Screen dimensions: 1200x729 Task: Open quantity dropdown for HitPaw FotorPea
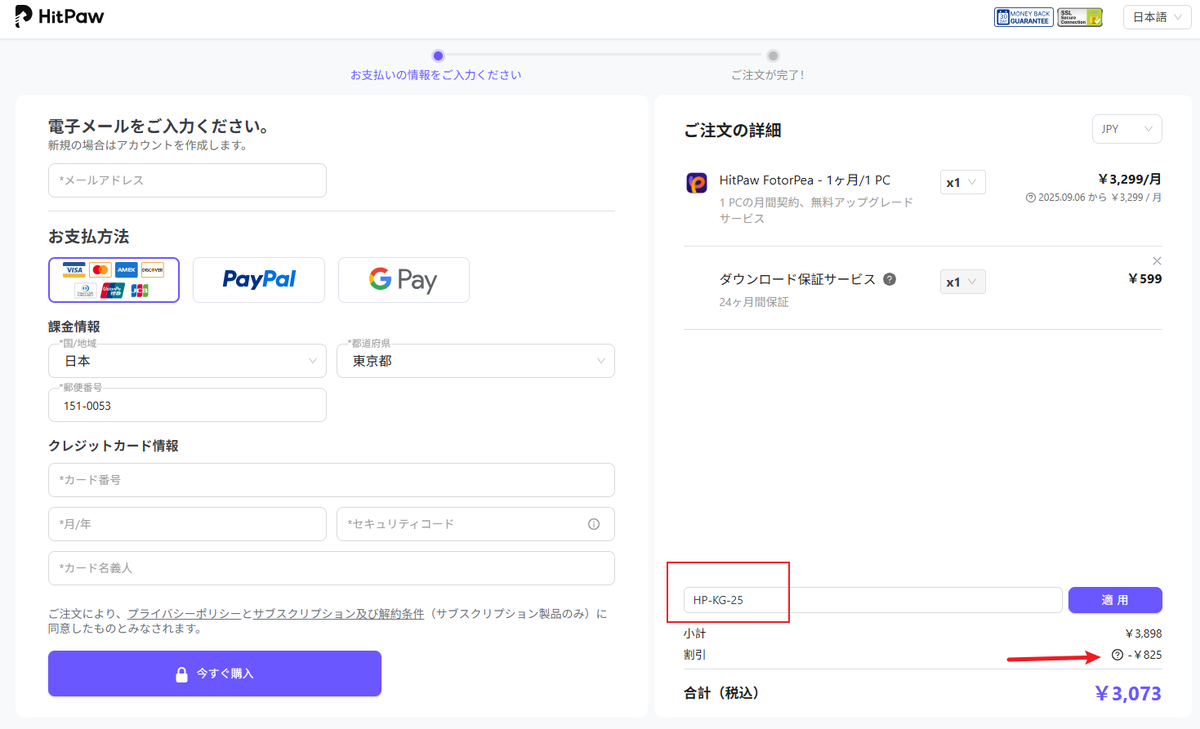[963, 182]
